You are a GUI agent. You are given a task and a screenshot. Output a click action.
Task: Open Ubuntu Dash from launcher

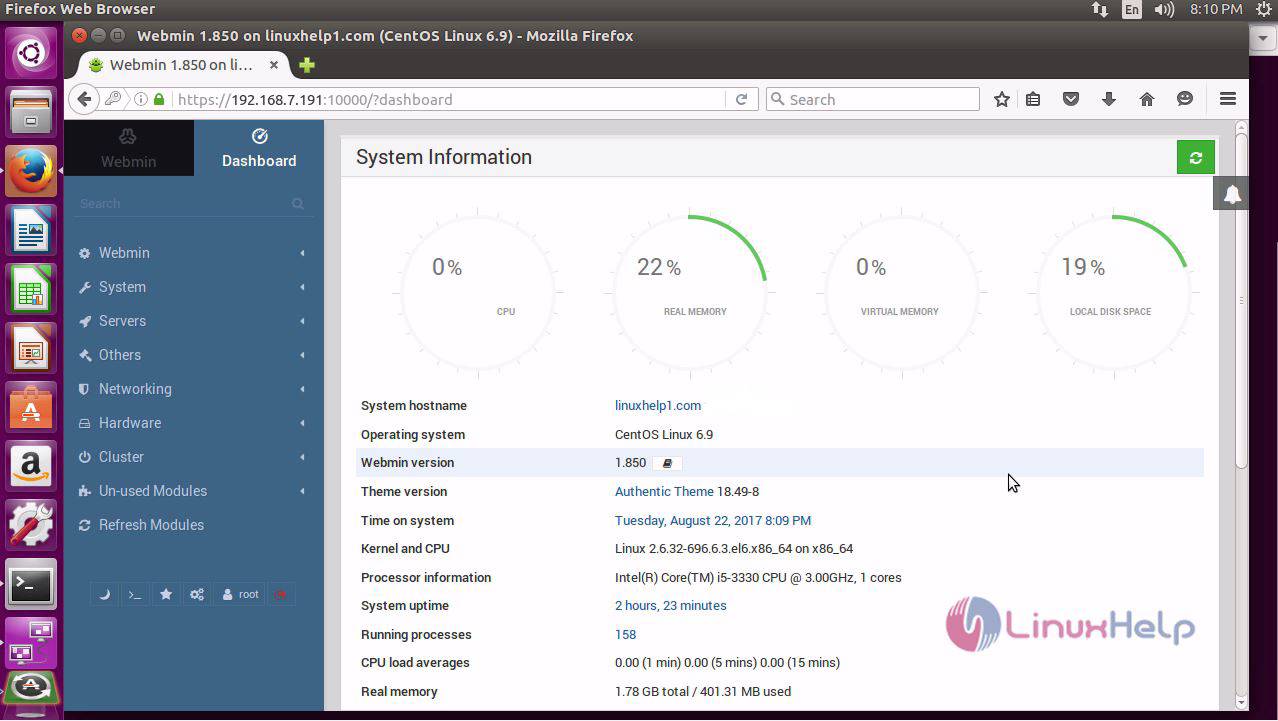pyautogui.click(x=31, y=52)
